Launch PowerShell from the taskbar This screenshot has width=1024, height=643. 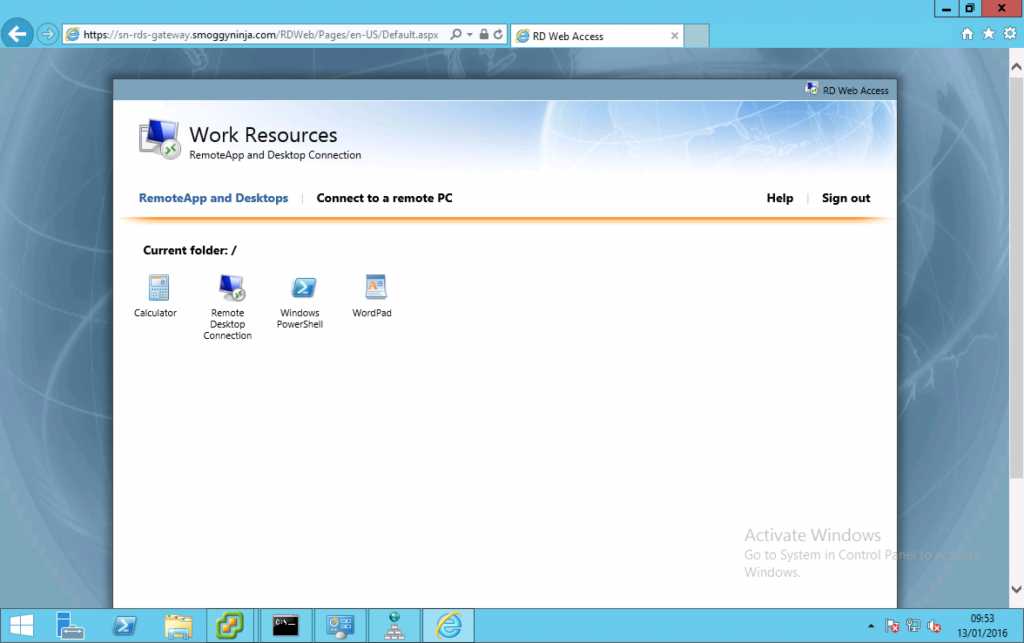tap(124, 625)
